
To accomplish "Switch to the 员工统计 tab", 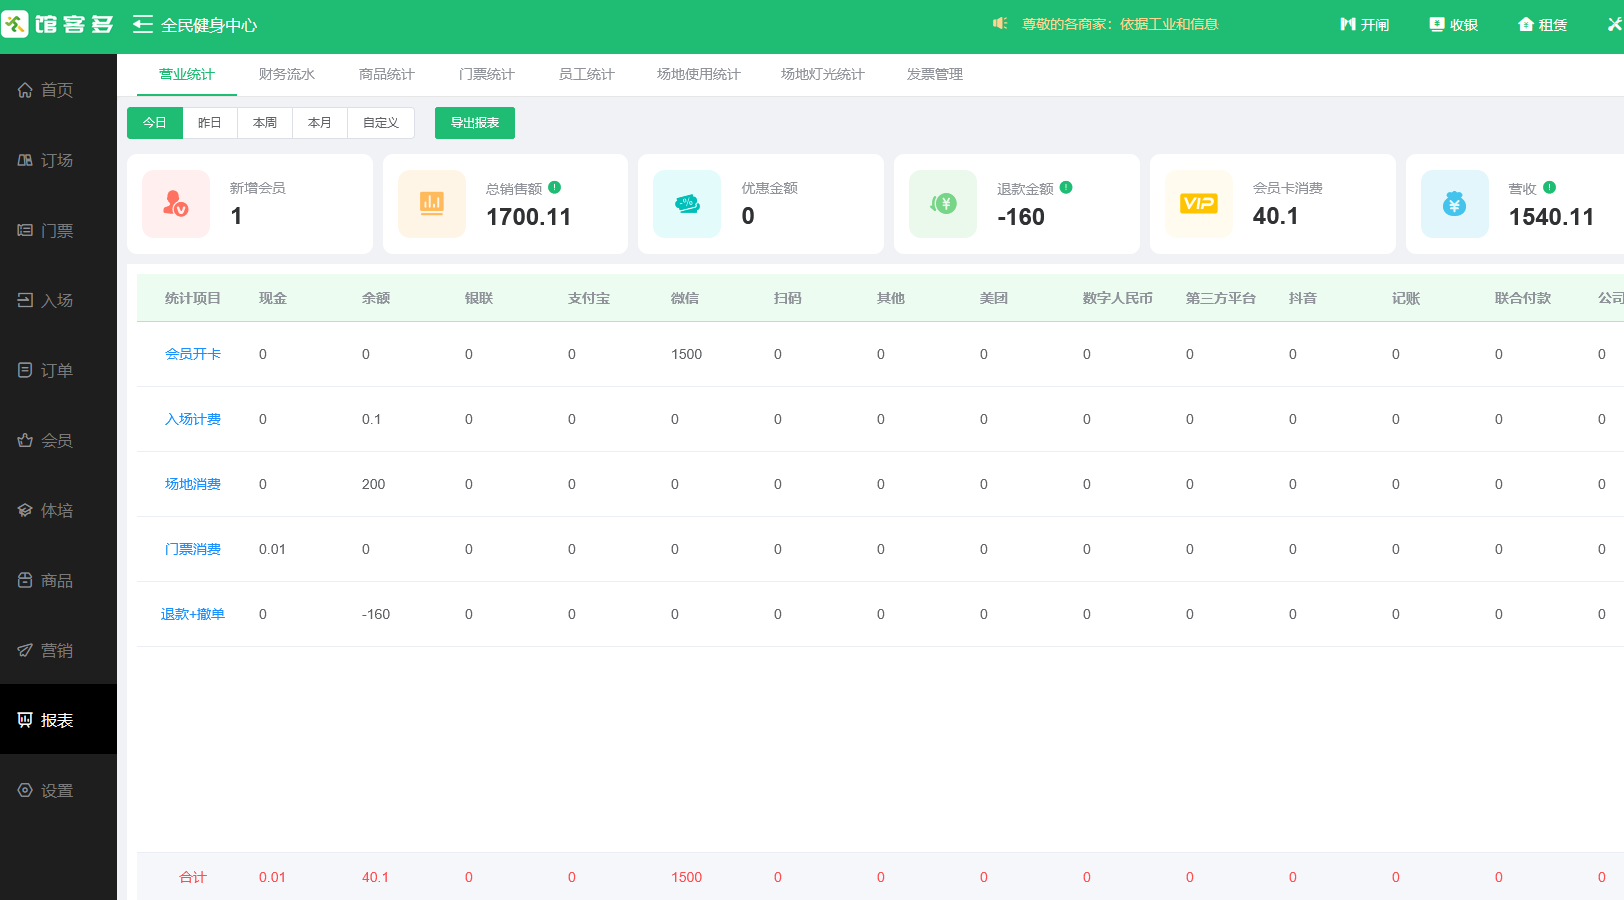I will [587, 74].
